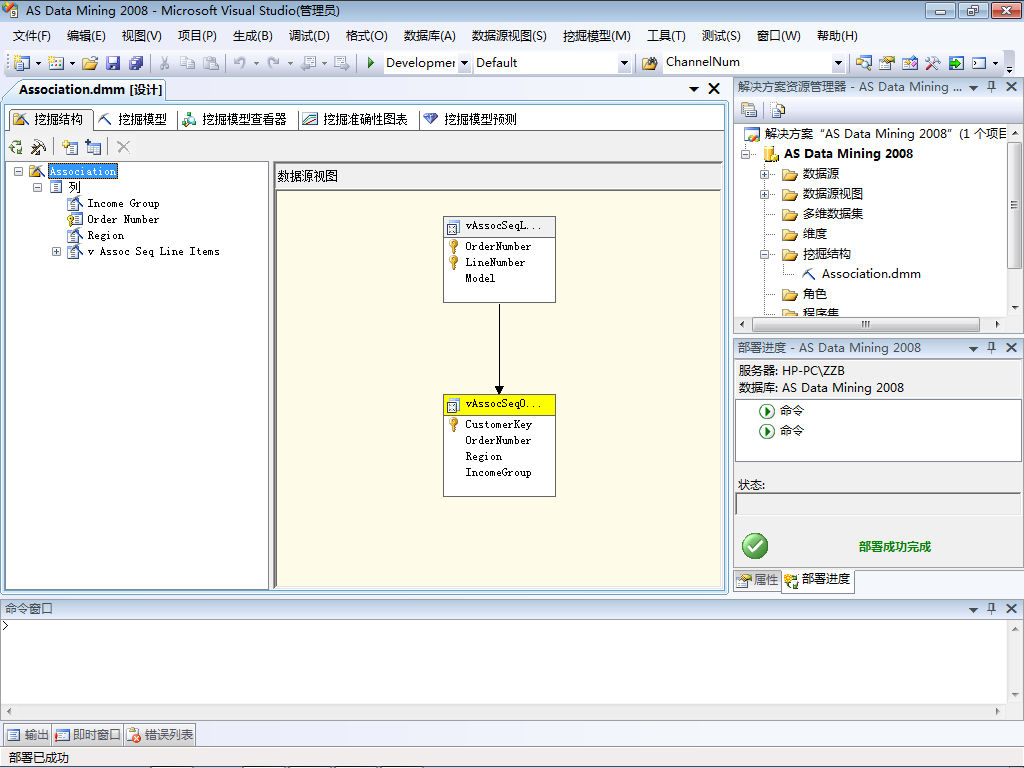Viewport: 1024px width, 768px height.
Task: Select Income Group column
Action: [x=123, y=204]
